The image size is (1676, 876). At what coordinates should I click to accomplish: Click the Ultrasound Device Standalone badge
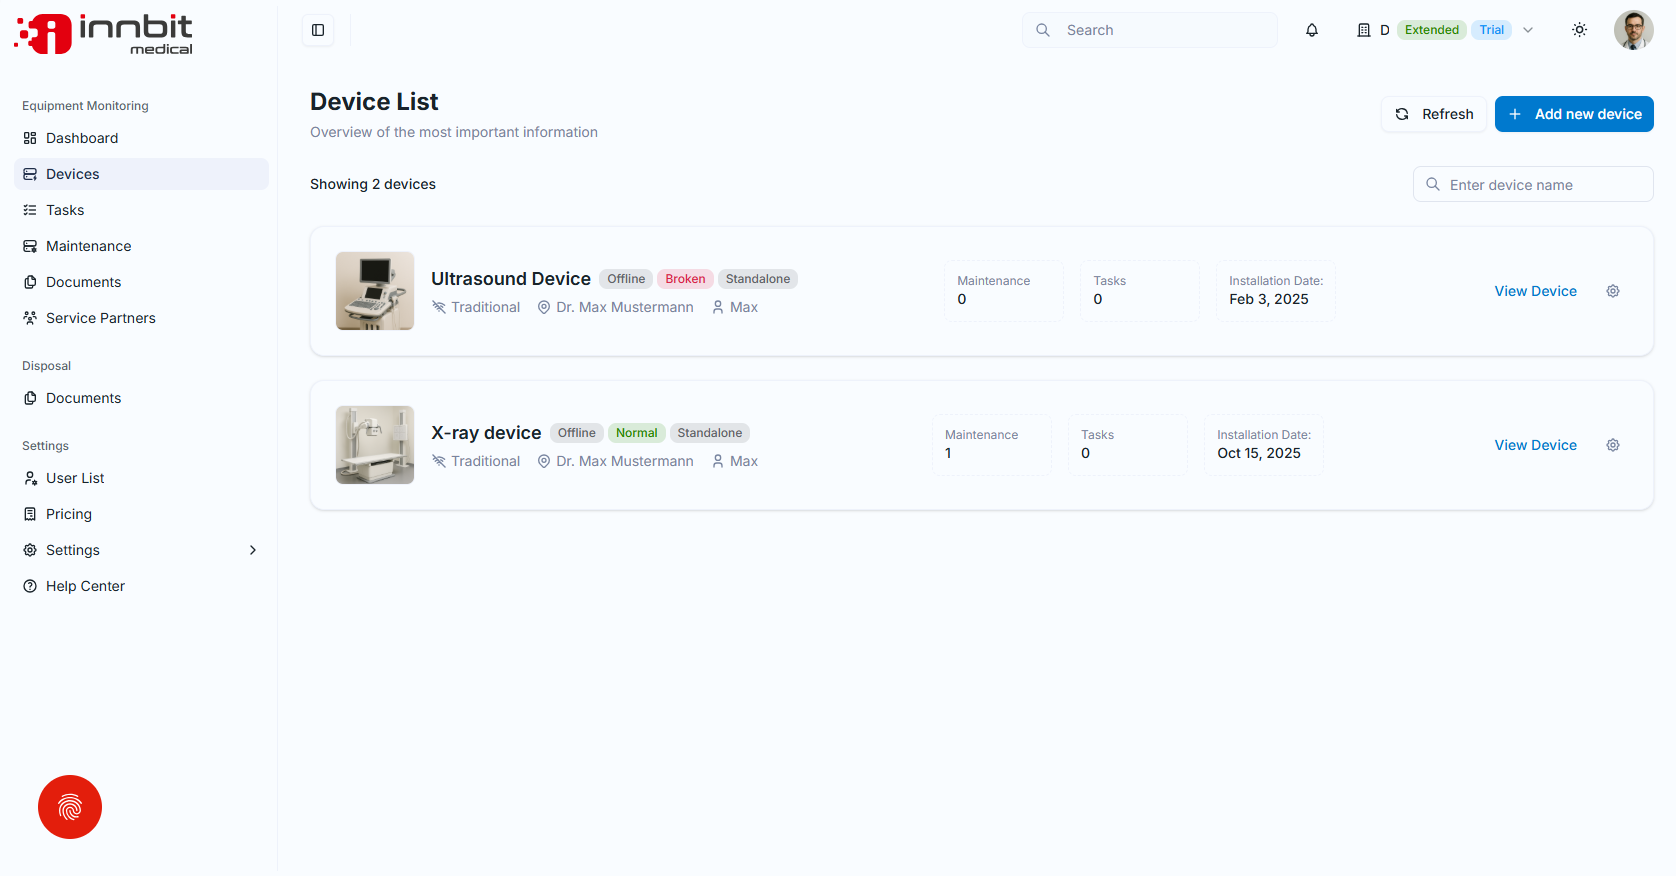point(758,279)
